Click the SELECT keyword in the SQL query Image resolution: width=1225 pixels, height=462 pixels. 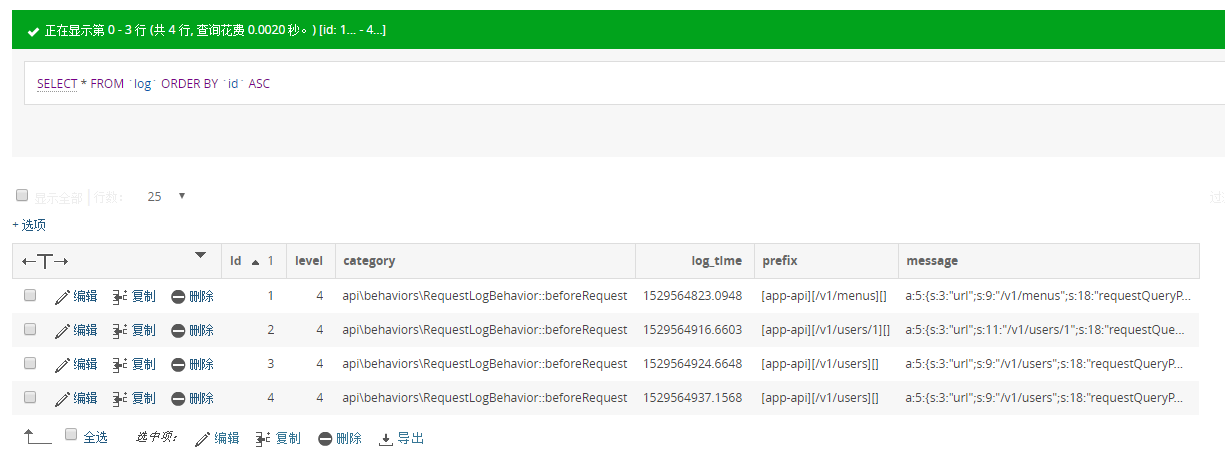57,84
